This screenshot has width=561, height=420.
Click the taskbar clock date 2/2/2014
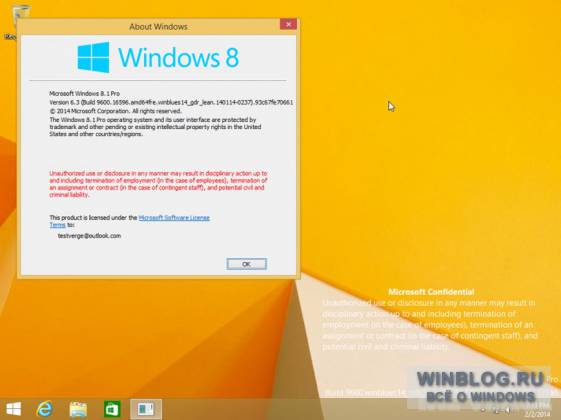pos(537,415)
